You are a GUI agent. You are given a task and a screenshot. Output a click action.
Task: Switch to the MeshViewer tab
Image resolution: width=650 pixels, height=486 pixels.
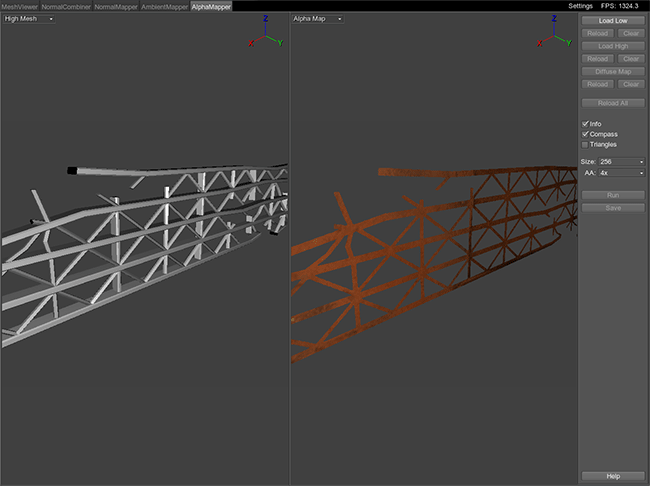point(19,6)
